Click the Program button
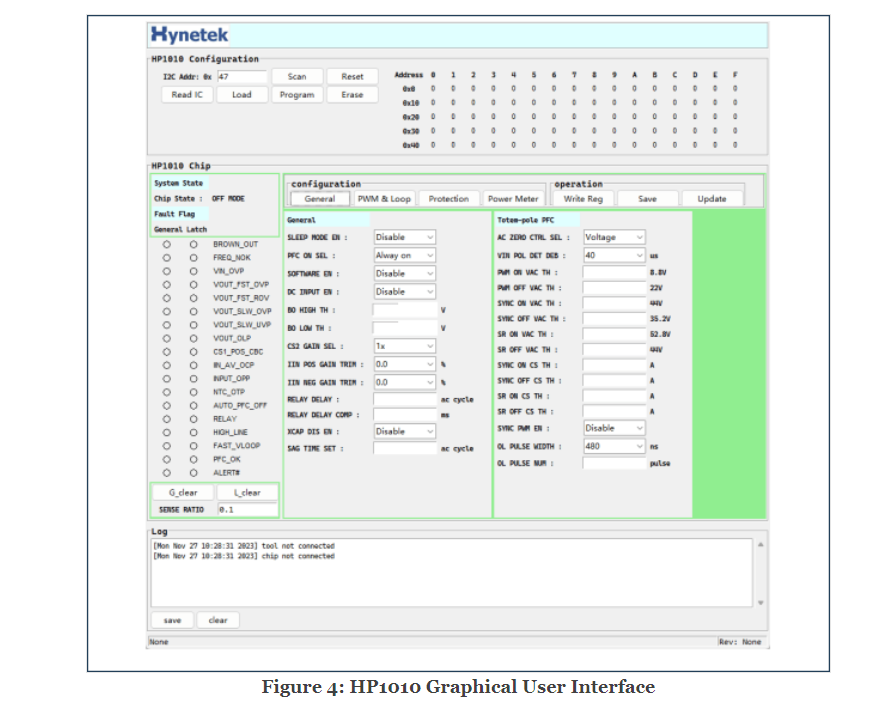Screen dimensions: 884x720 tap(297, 95)
